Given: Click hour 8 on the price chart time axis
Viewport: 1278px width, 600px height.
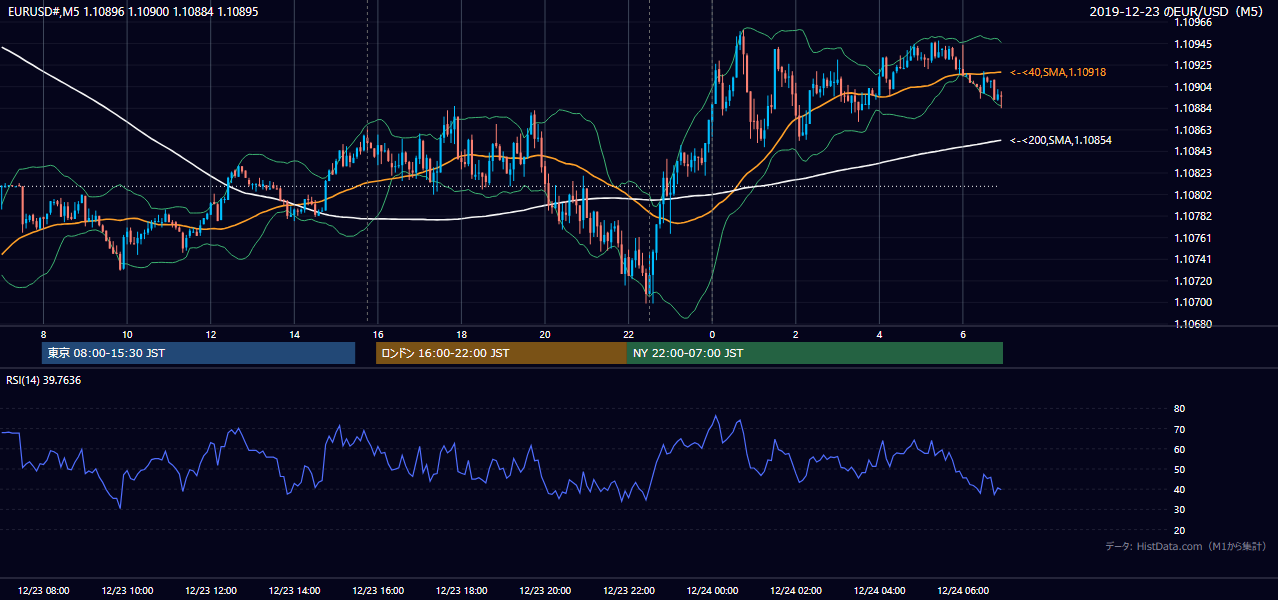Looking at the screenshot, I should pyautogui.click(x=43, y=334).
